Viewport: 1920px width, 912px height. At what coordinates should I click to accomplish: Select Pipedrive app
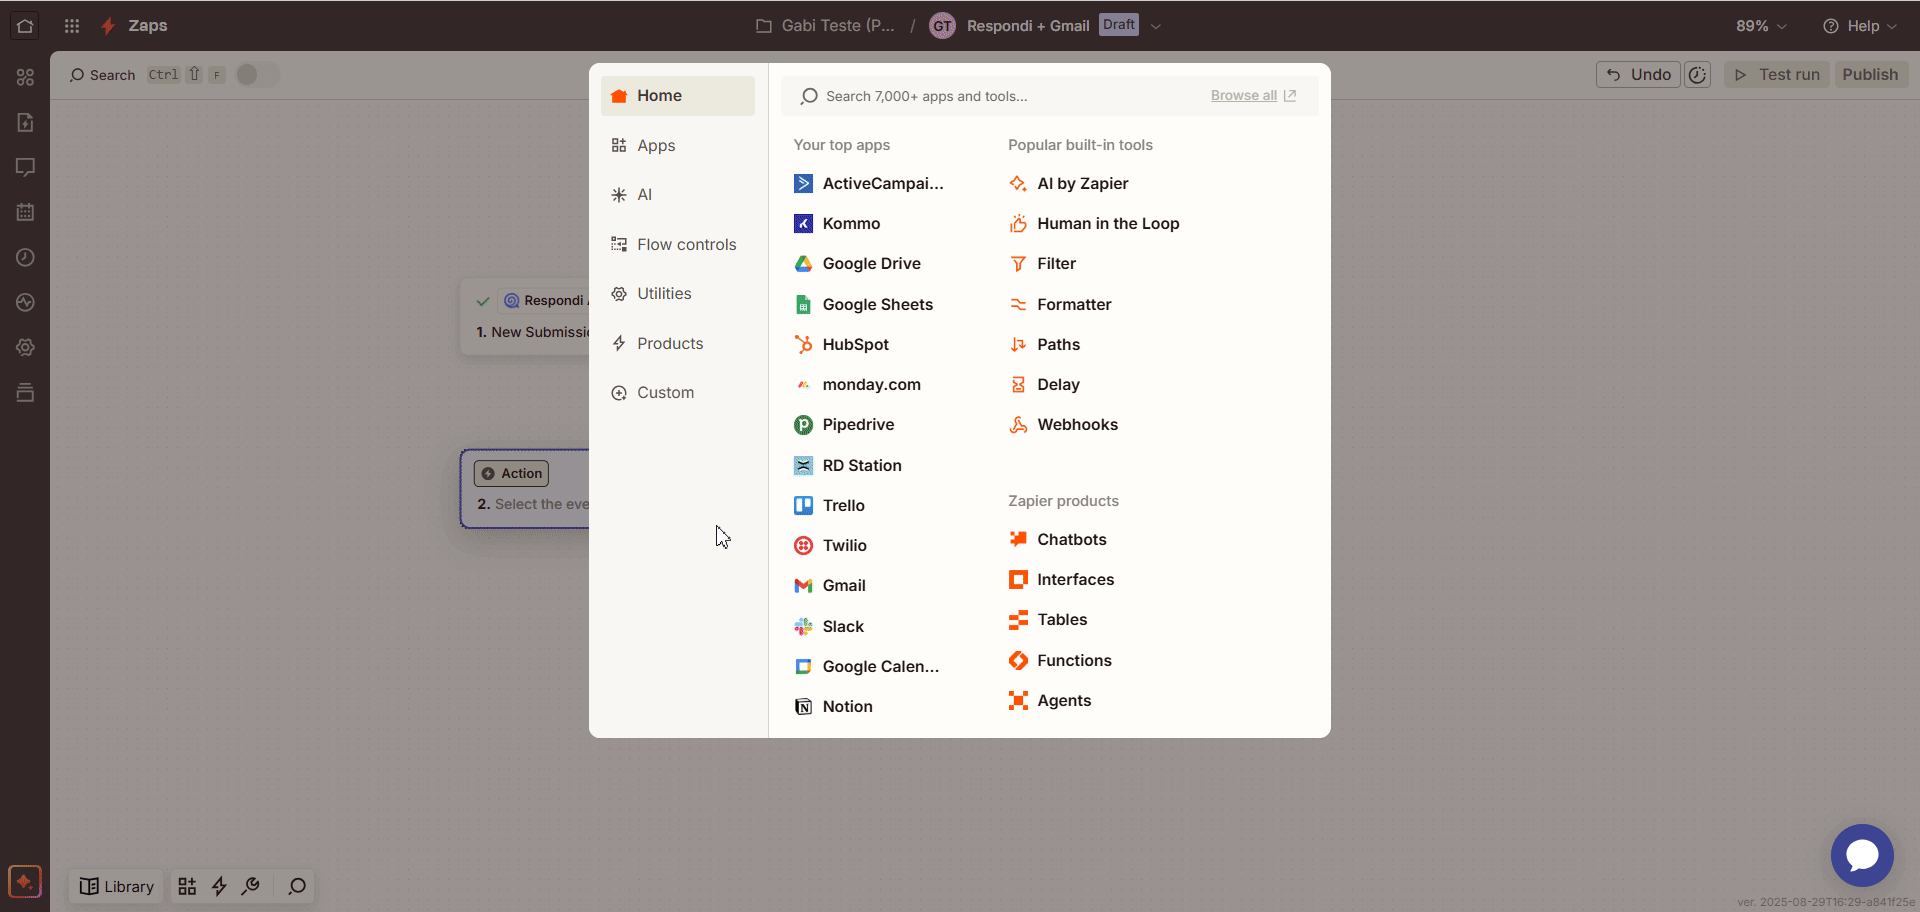(844, 425)
